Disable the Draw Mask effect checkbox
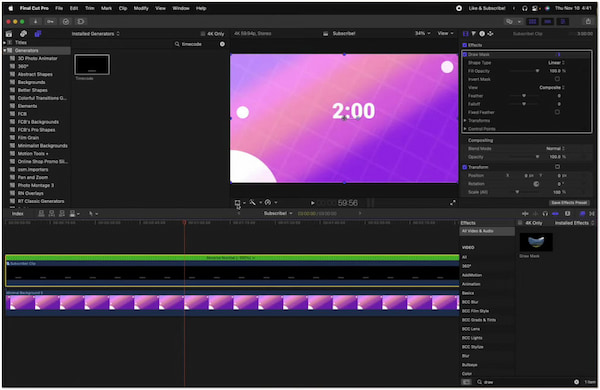Image resolution: width=600 pixels, height=390 pixels. (465, 55)
